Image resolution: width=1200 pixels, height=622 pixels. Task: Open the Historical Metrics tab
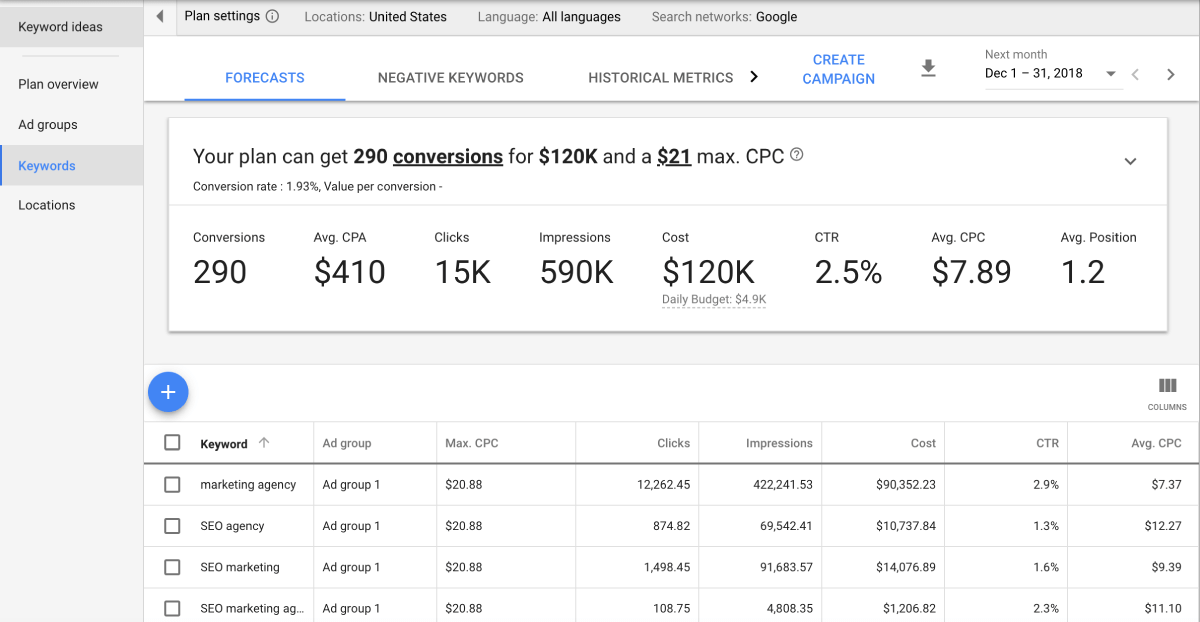[661, 77]
